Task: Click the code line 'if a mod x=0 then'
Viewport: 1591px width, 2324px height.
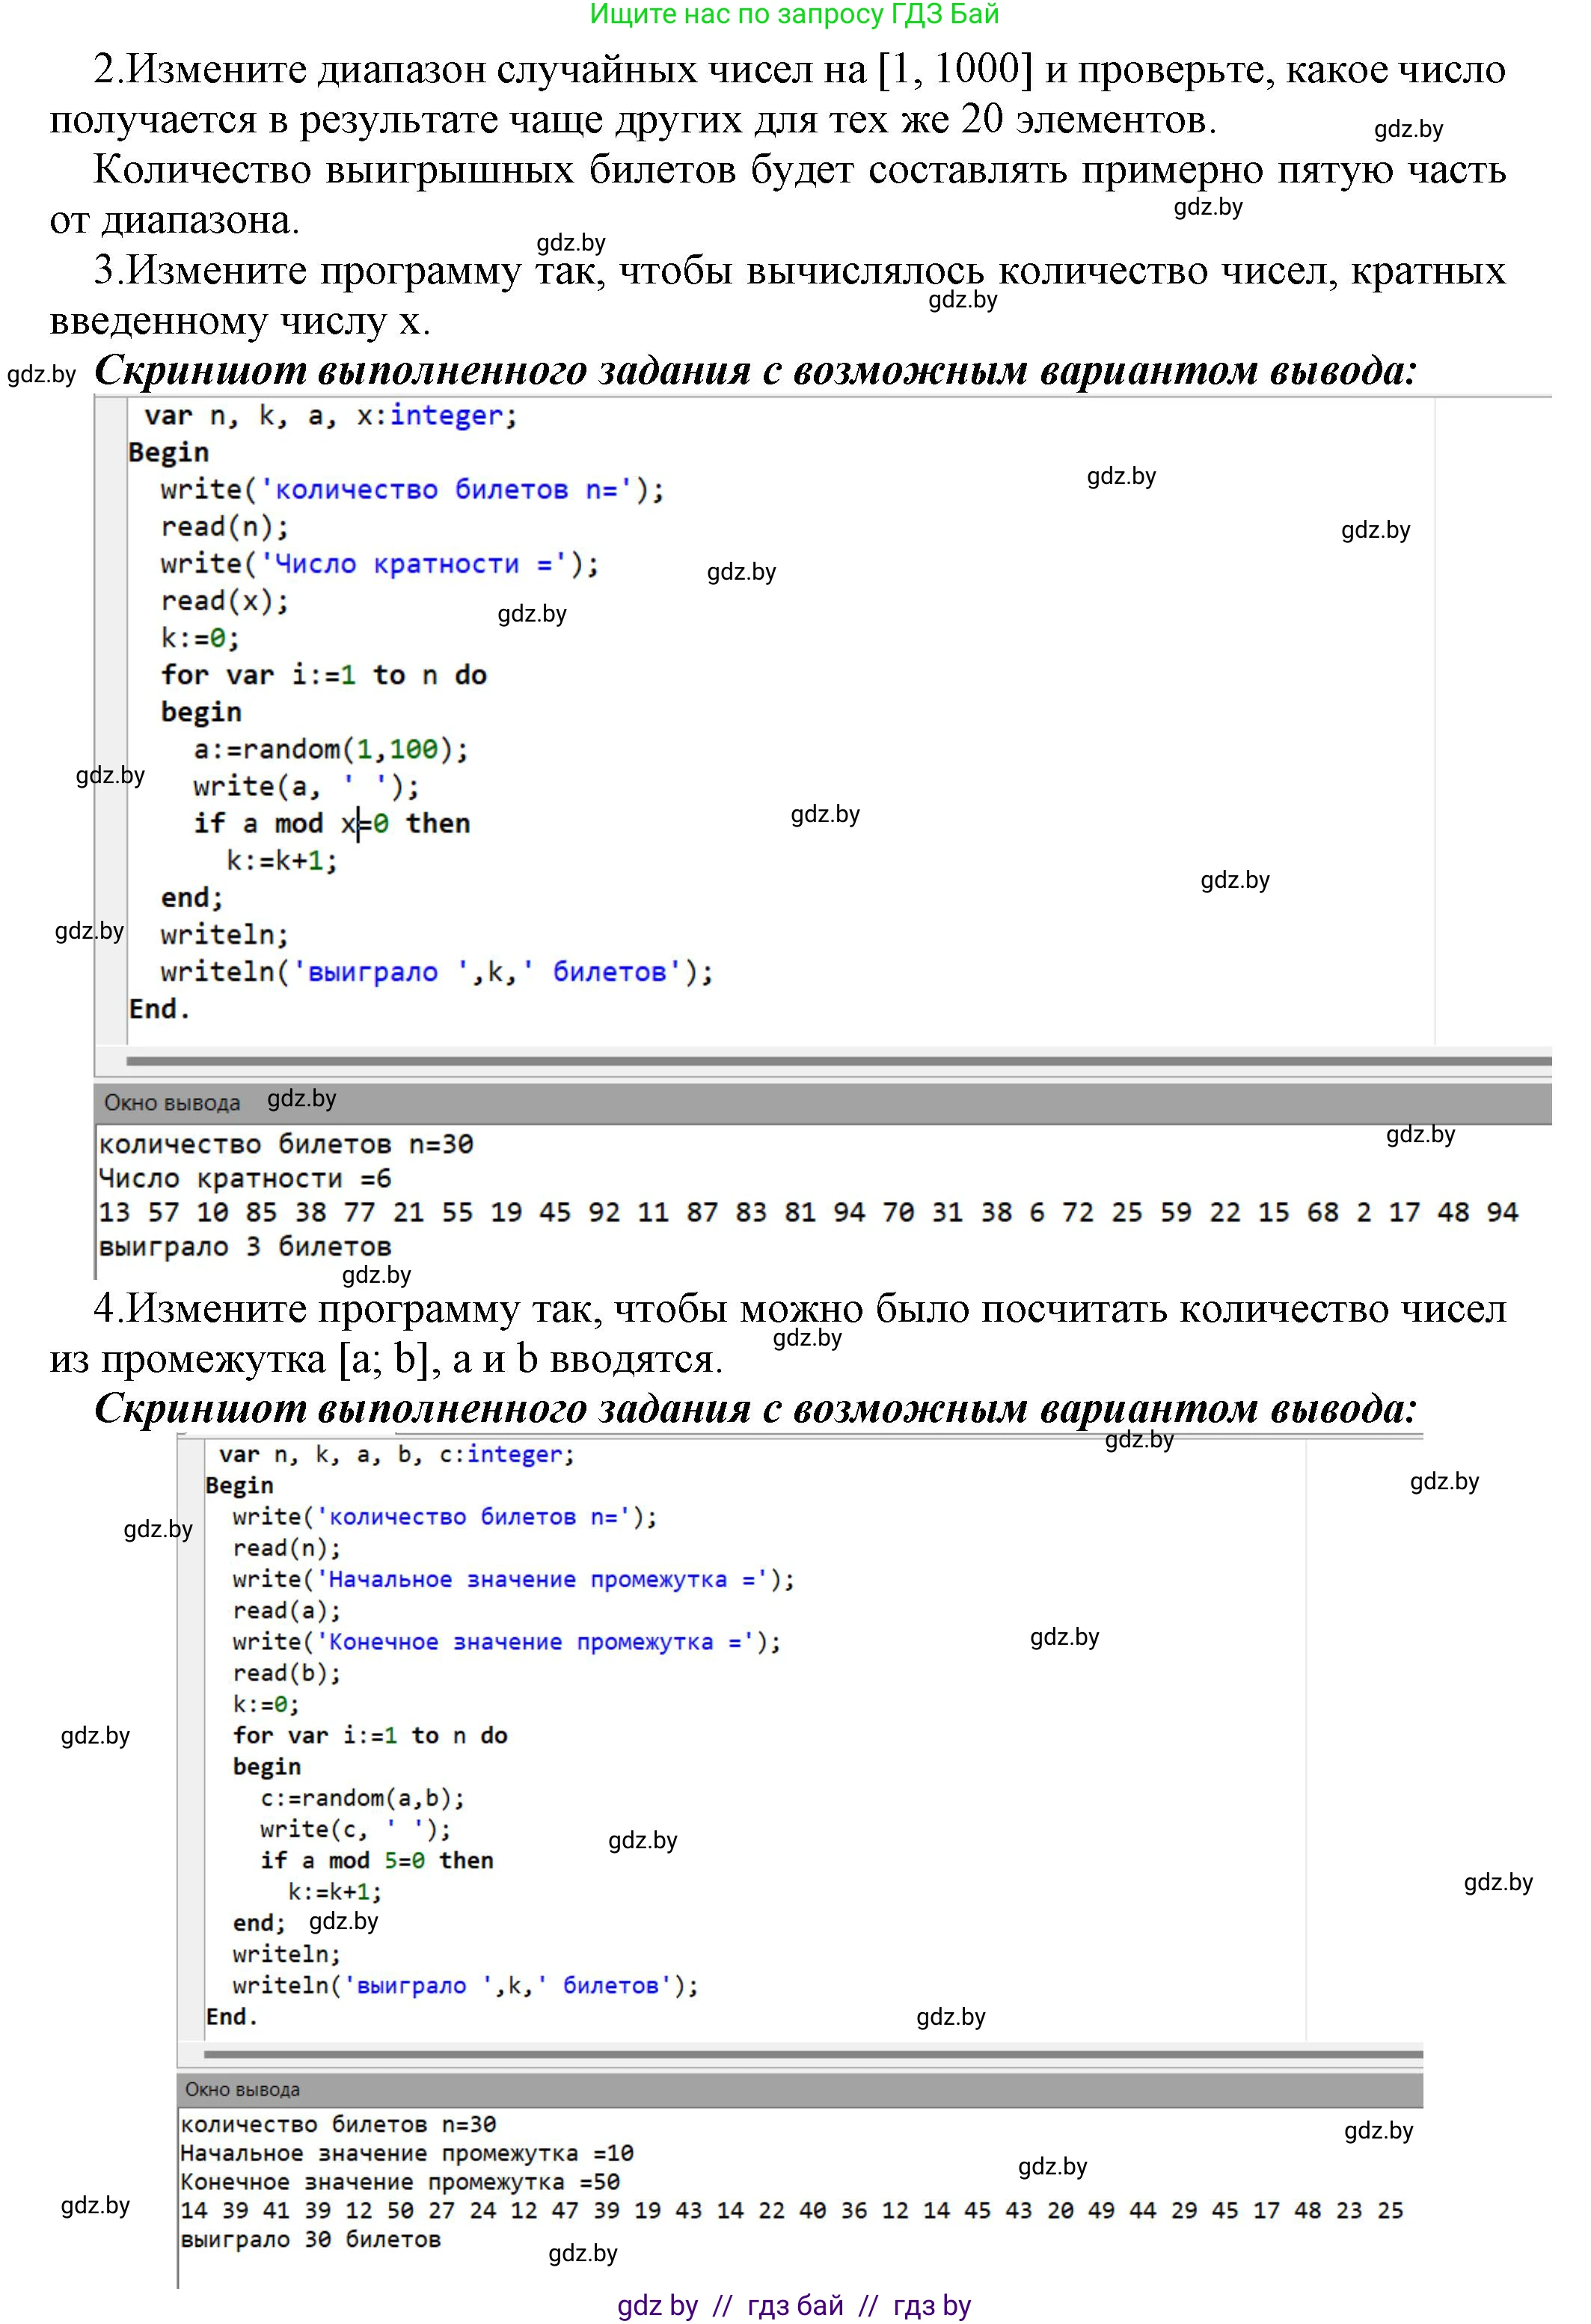Action: tap(331, 824)
